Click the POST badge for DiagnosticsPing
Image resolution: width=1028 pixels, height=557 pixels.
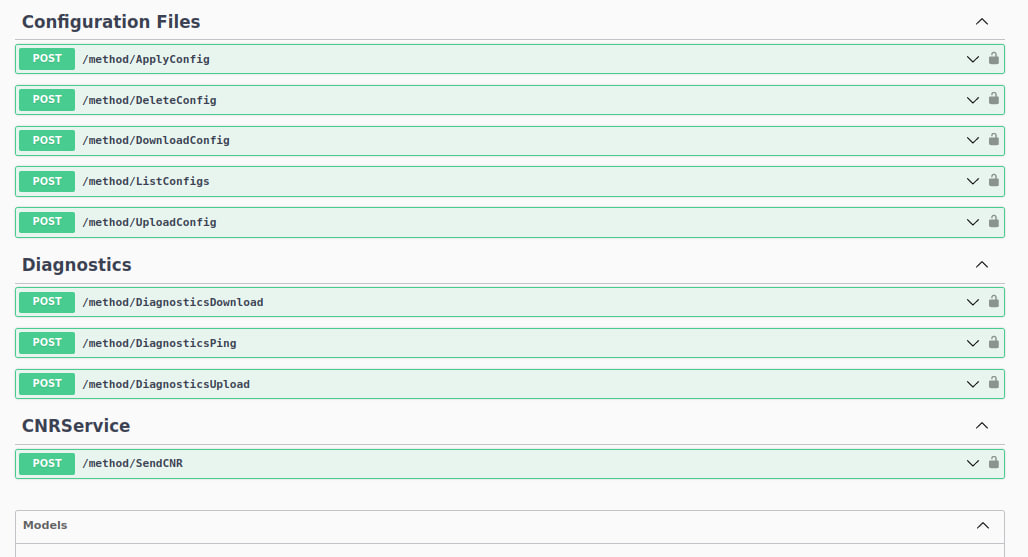click(47, 343)
